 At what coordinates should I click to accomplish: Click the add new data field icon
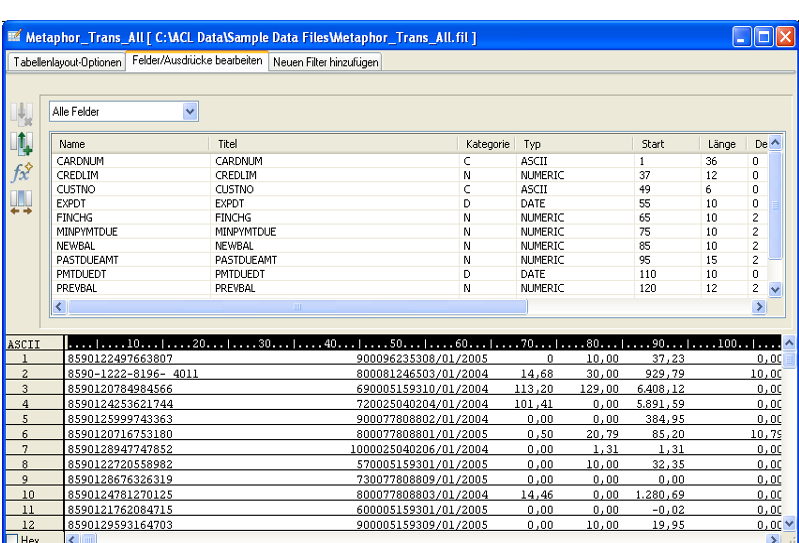22,143
